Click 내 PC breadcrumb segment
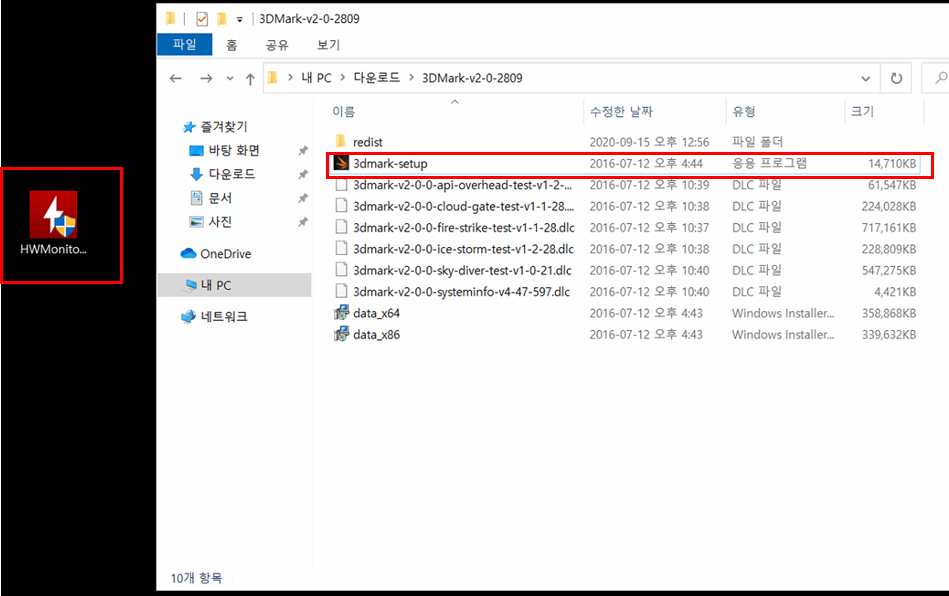The image size is (949, 596). tap(317, 77)
